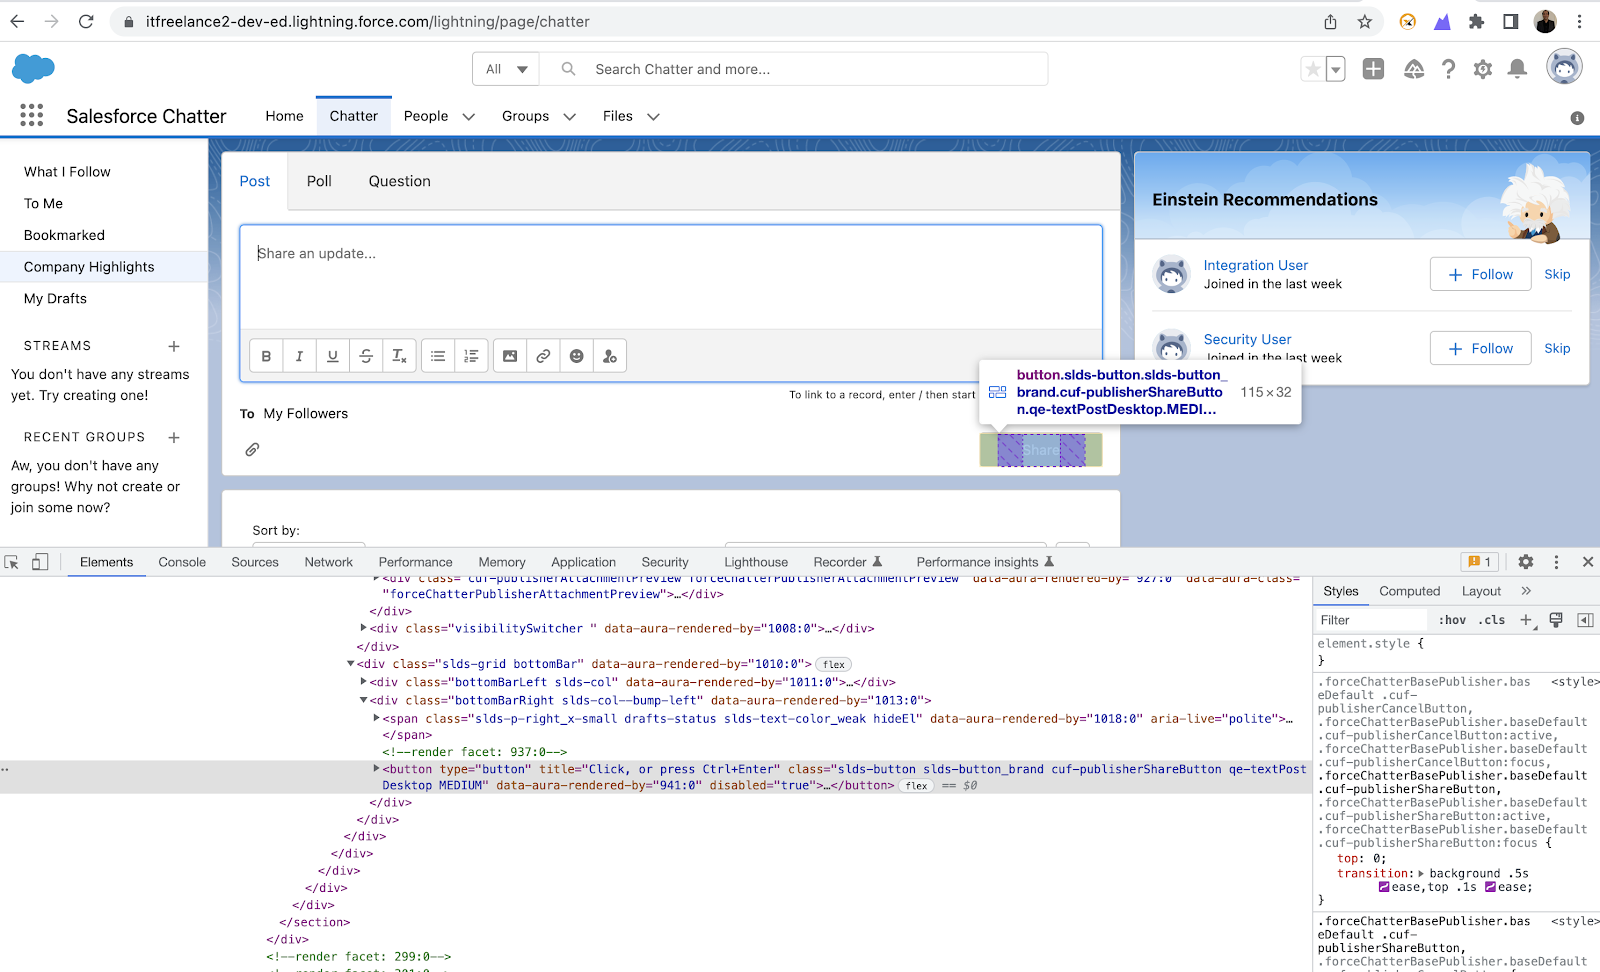Screen dimensions: 1600x972
Task: Click the attach file paperclip icon
Action: (x=252, y=450)
